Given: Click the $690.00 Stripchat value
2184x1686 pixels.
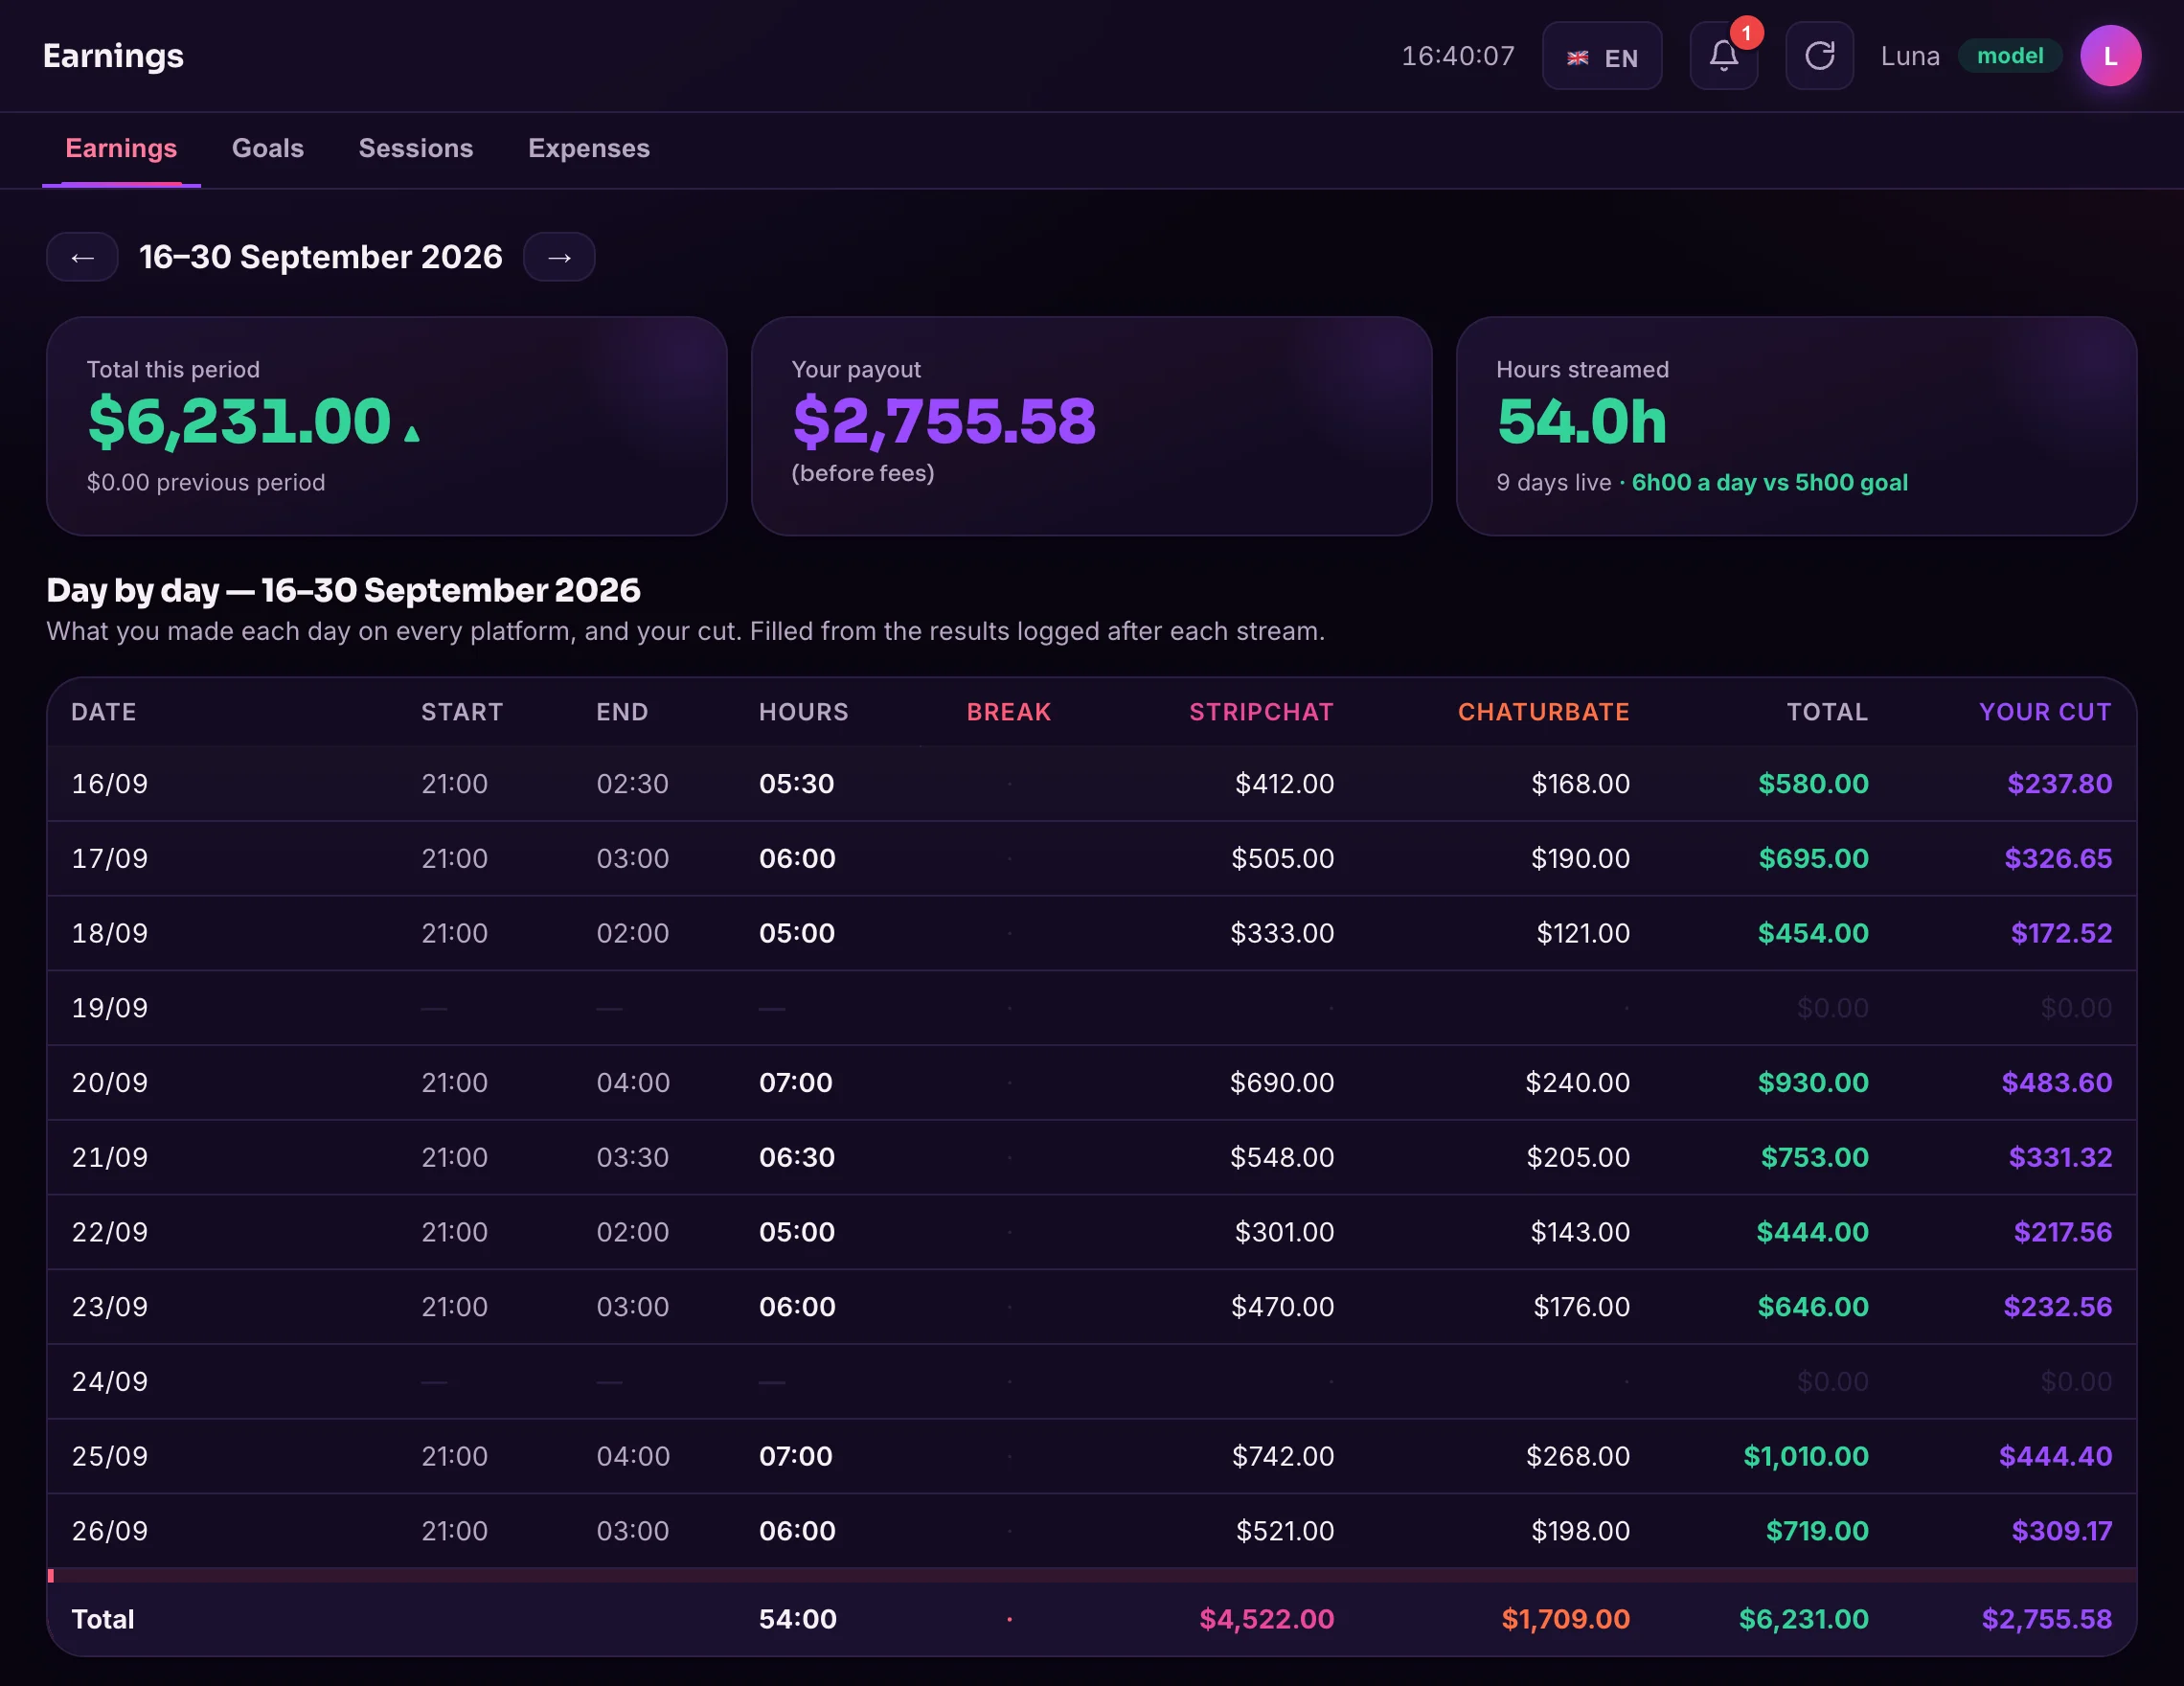Looking at the screenshot, I should pos(1282,1082).
